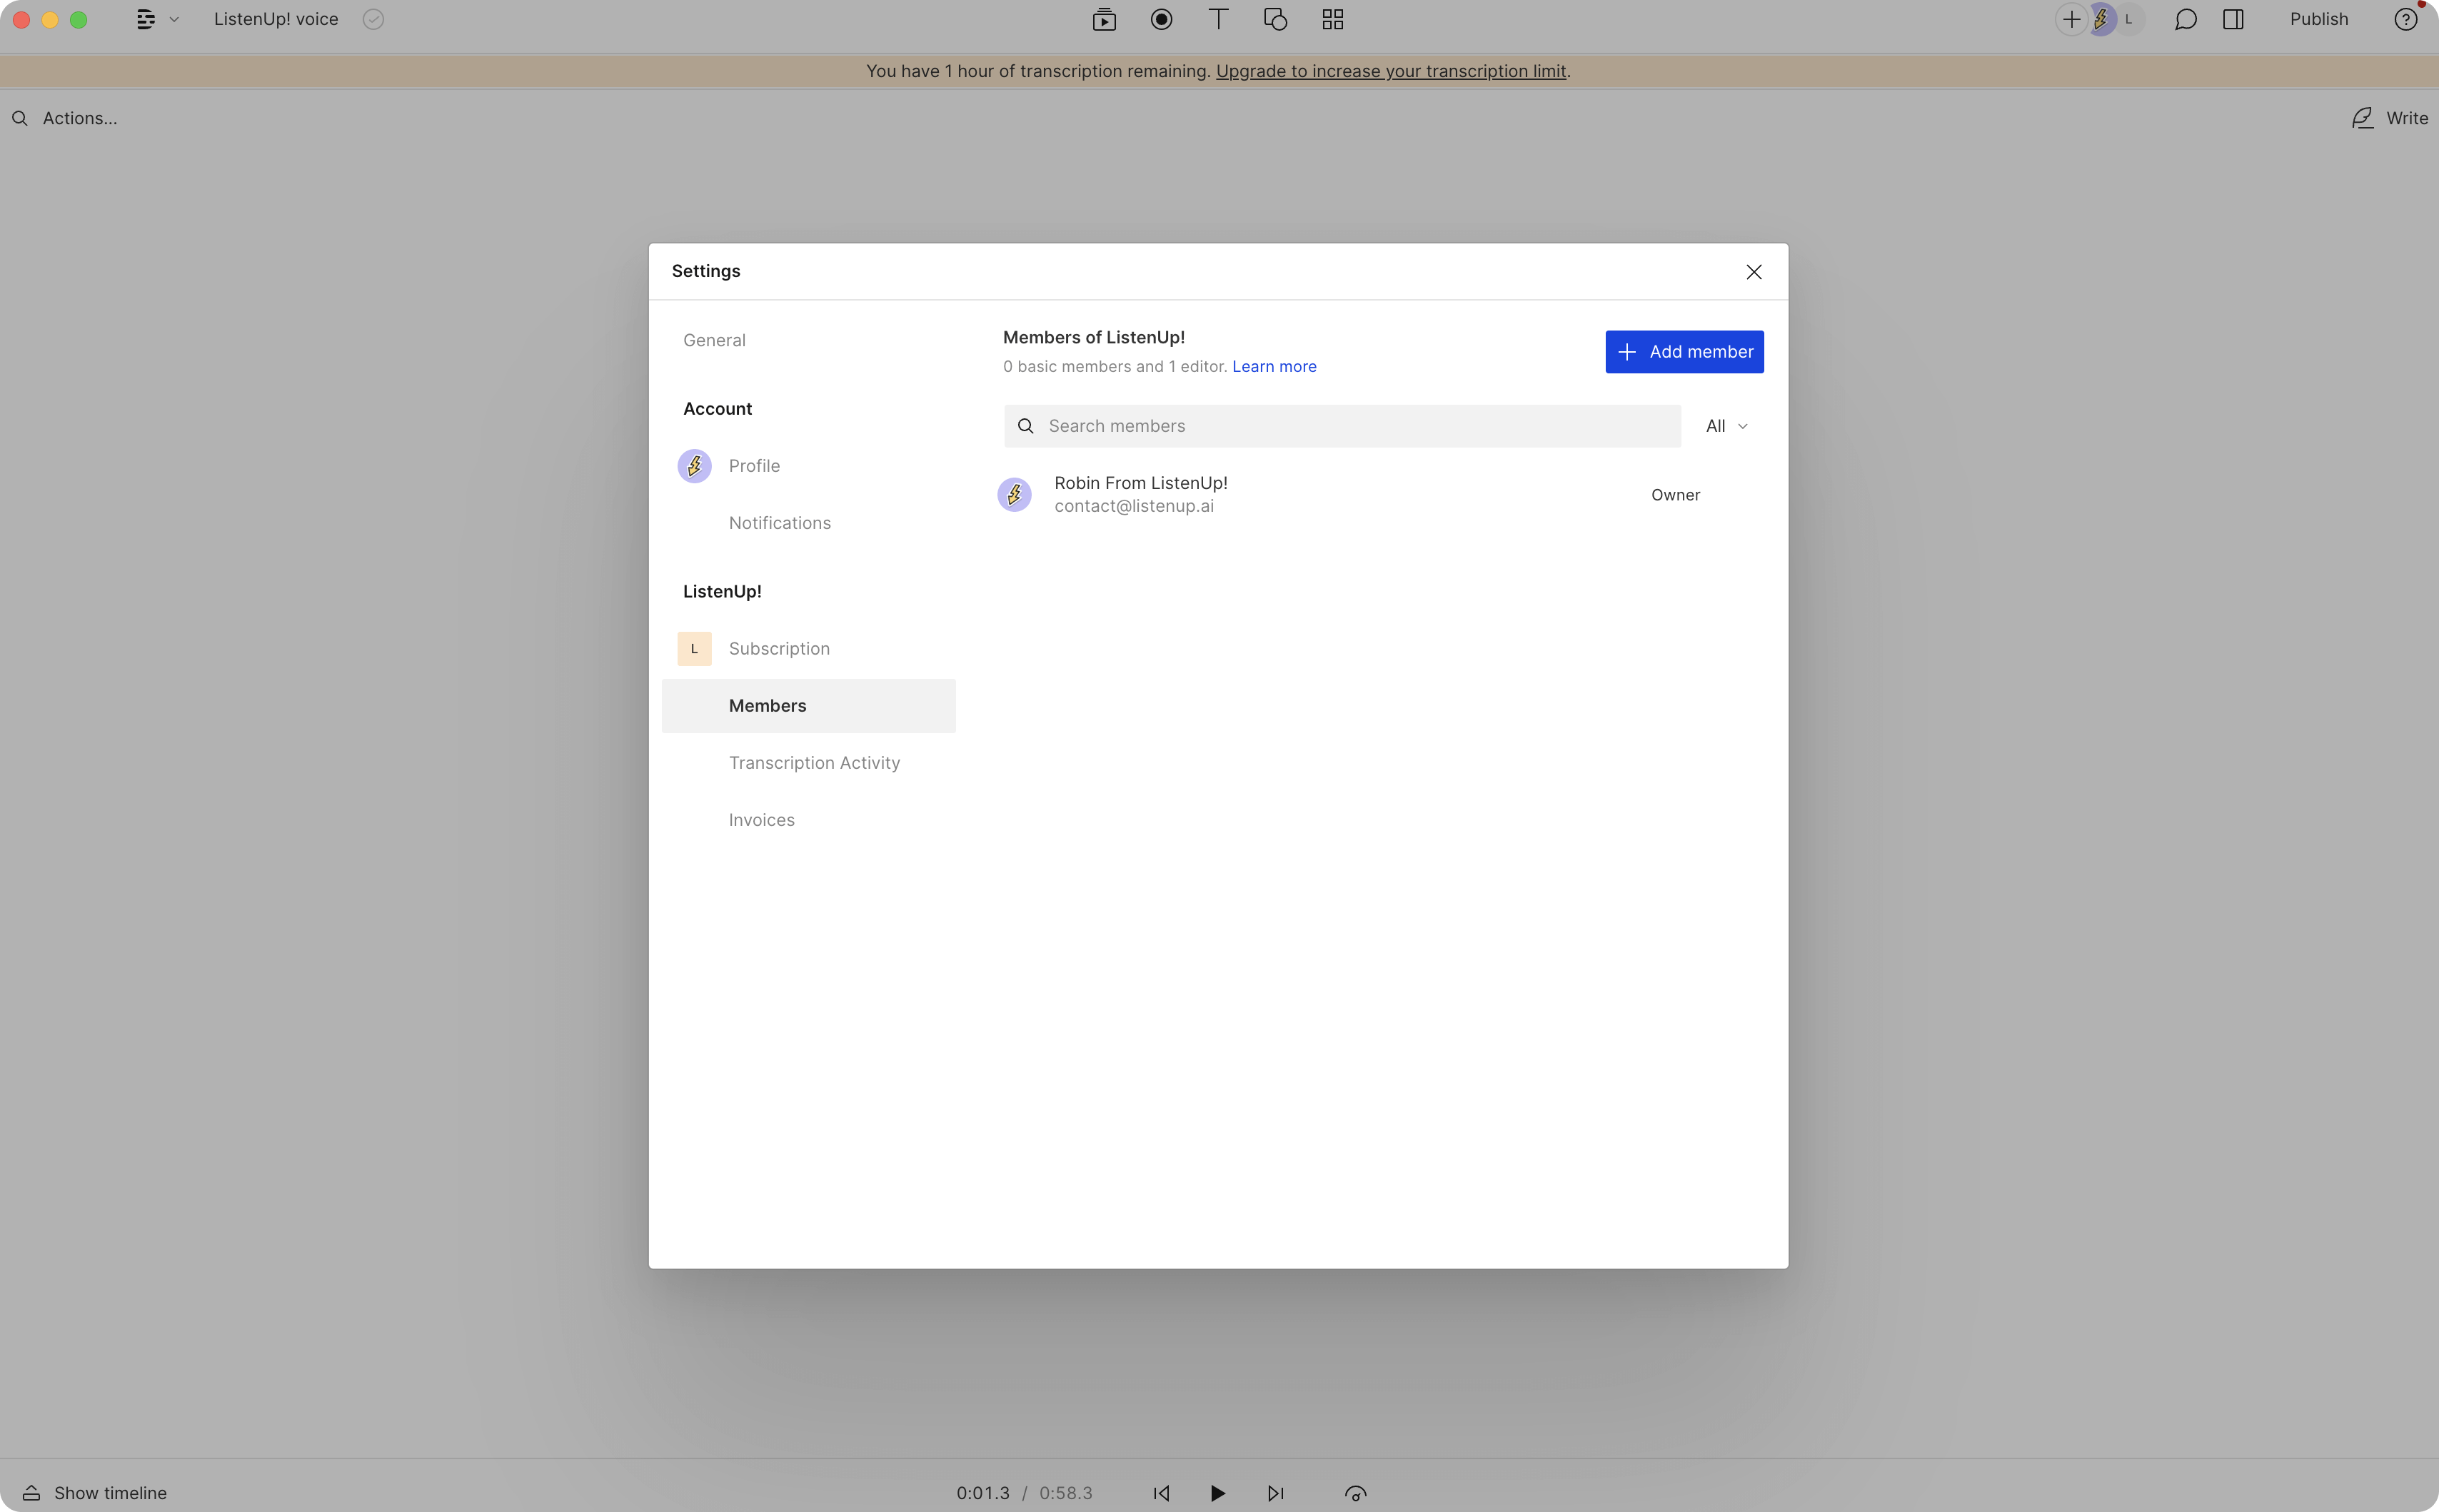Select the Members settings tab
The image size is (2439, 1512).
click(x=809, y=706)
